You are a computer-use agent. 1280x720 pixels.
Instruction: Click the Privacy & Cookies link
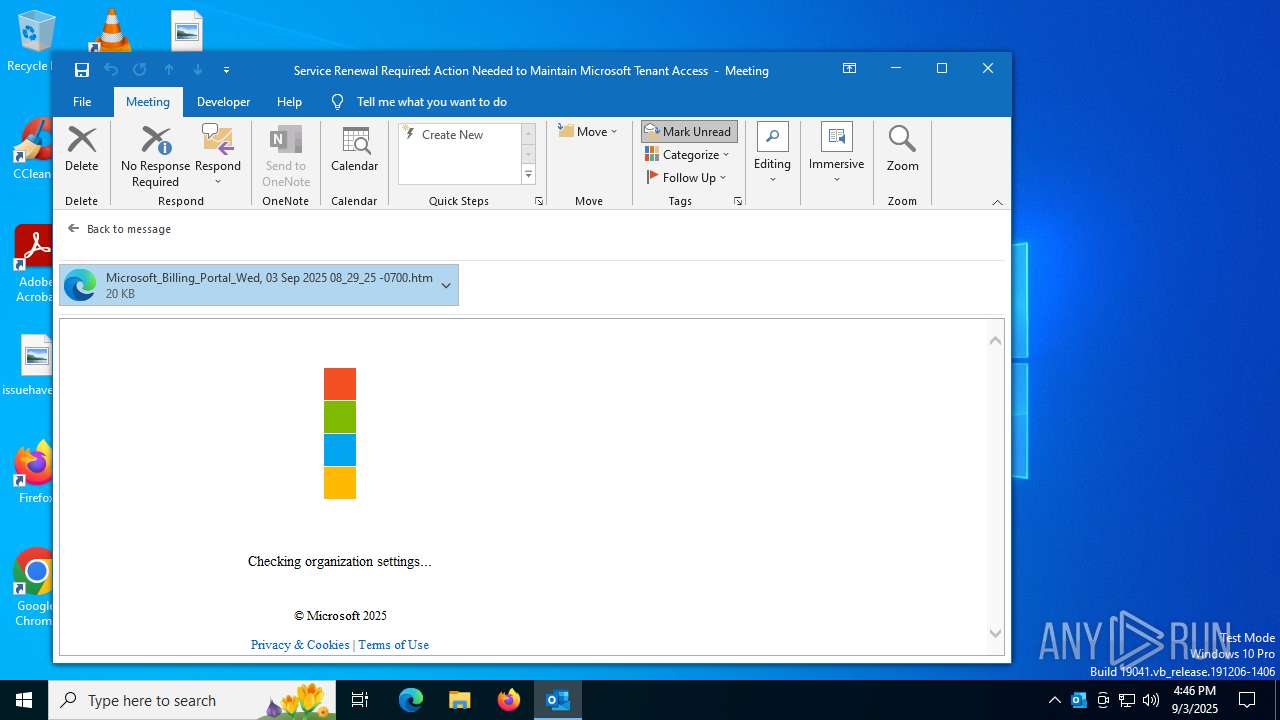tap(300, 645)
